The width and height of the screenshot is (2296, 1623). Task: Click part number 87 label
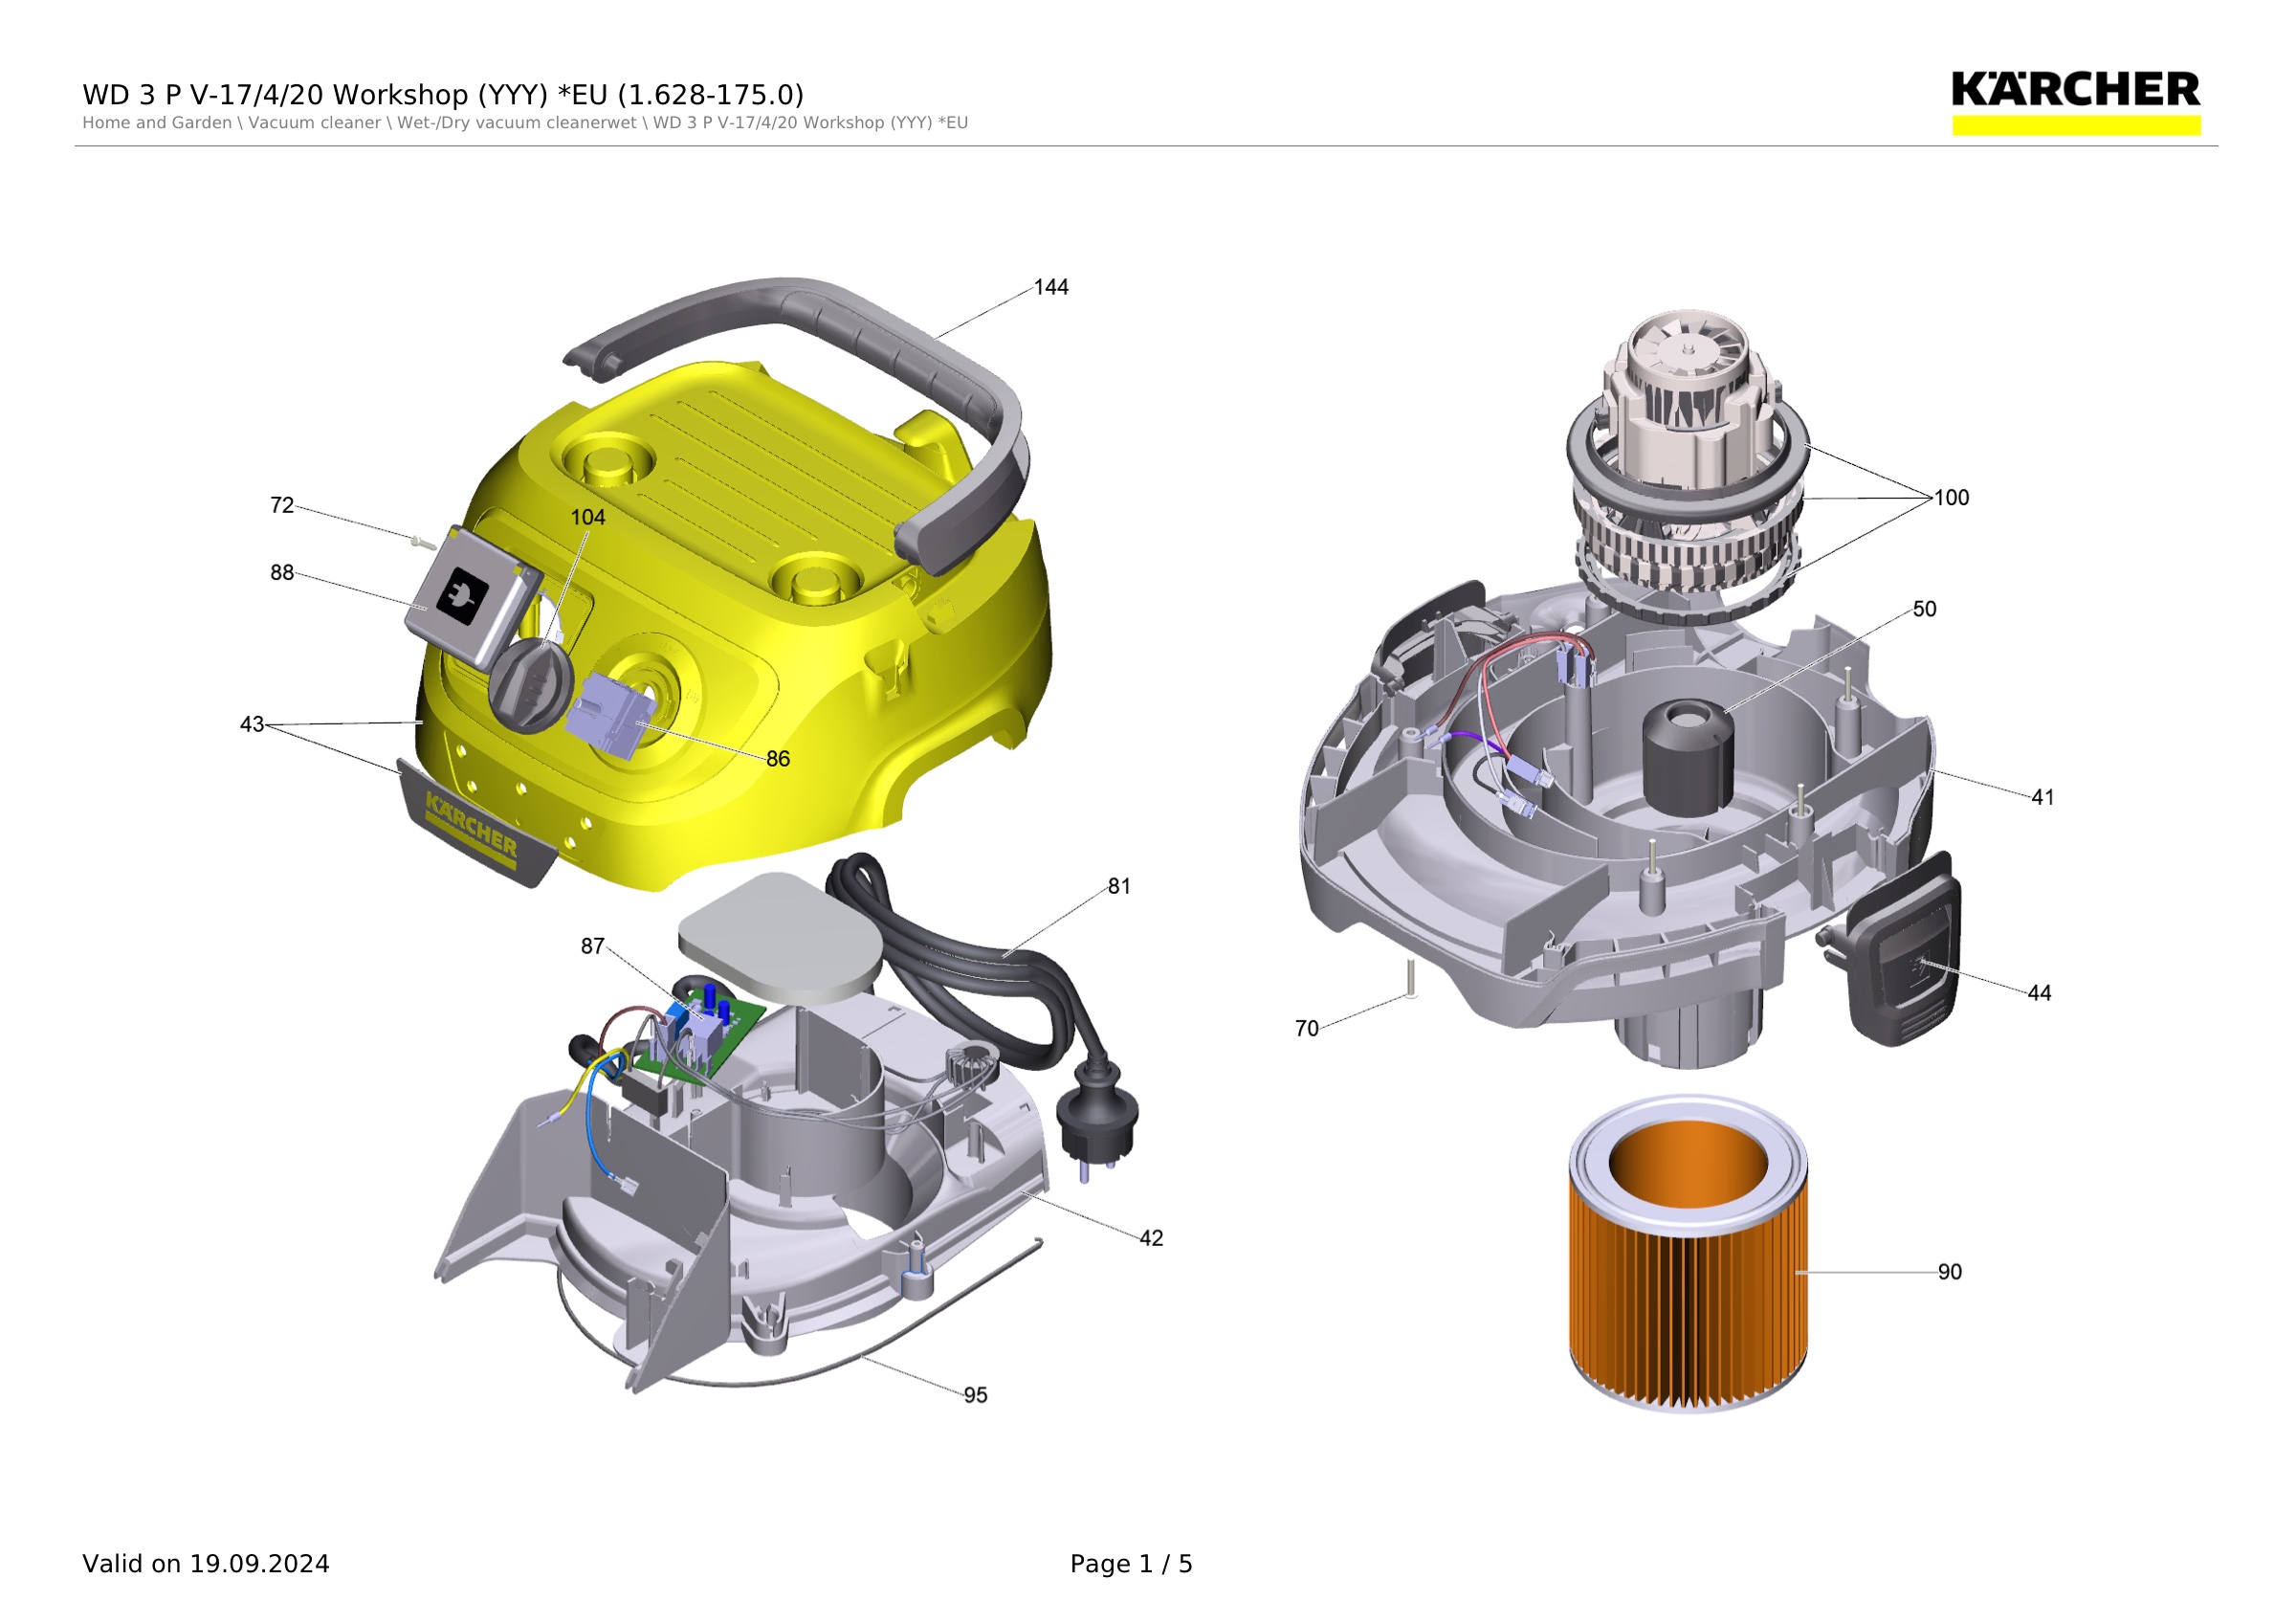click(593, 947)
